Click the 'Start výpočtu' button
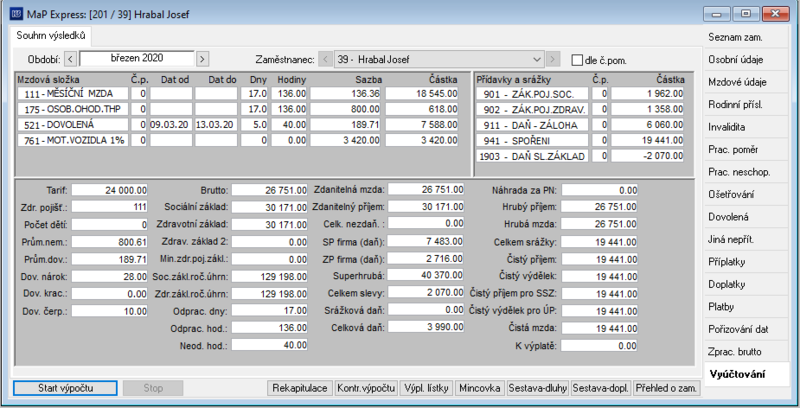This screenshot has height=408, width=800. point(65,388)
